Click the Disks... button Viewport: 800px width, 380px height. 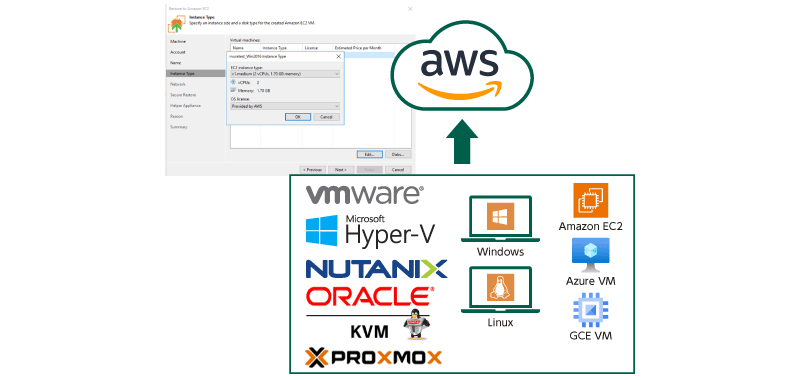tap(398, 154)
